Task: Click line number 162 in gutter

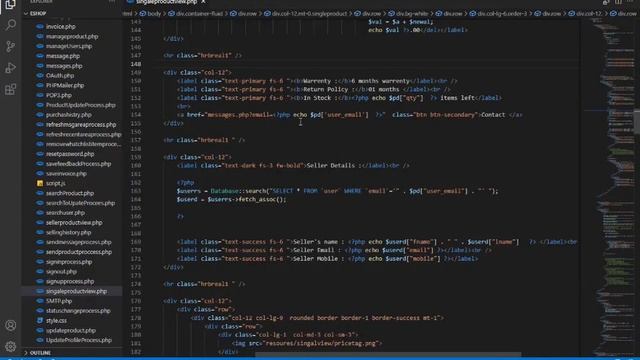Action: (x=136, y=182)
